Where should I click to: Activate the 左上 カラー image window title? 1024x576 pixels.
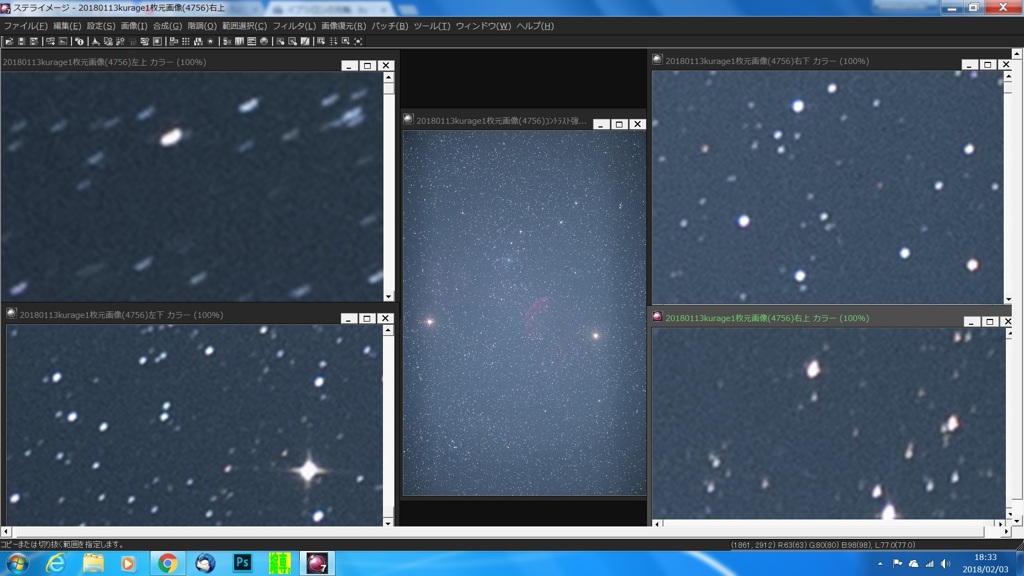coord(104,62)
